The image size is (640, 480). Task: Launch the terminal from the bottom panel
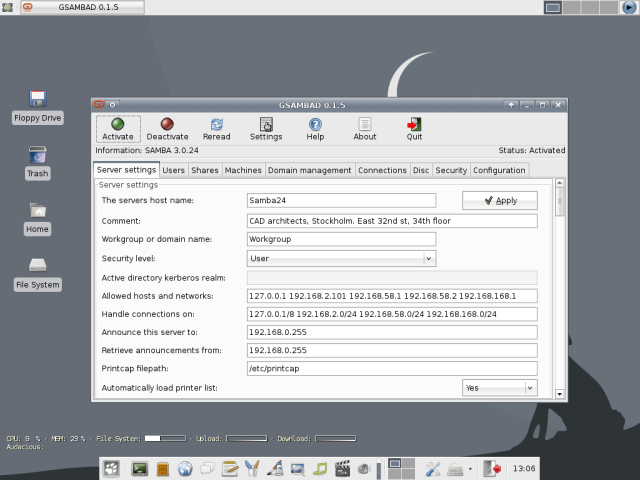140,469
